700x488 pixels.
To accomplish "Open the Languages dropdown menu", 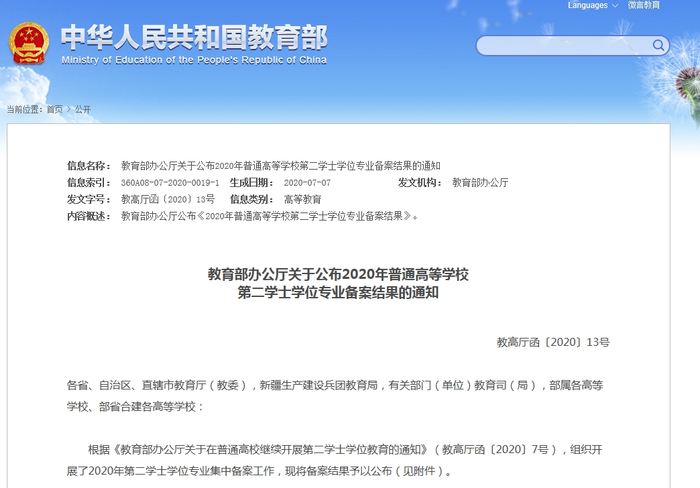I will pyautogui.click(x=592, y=5).
